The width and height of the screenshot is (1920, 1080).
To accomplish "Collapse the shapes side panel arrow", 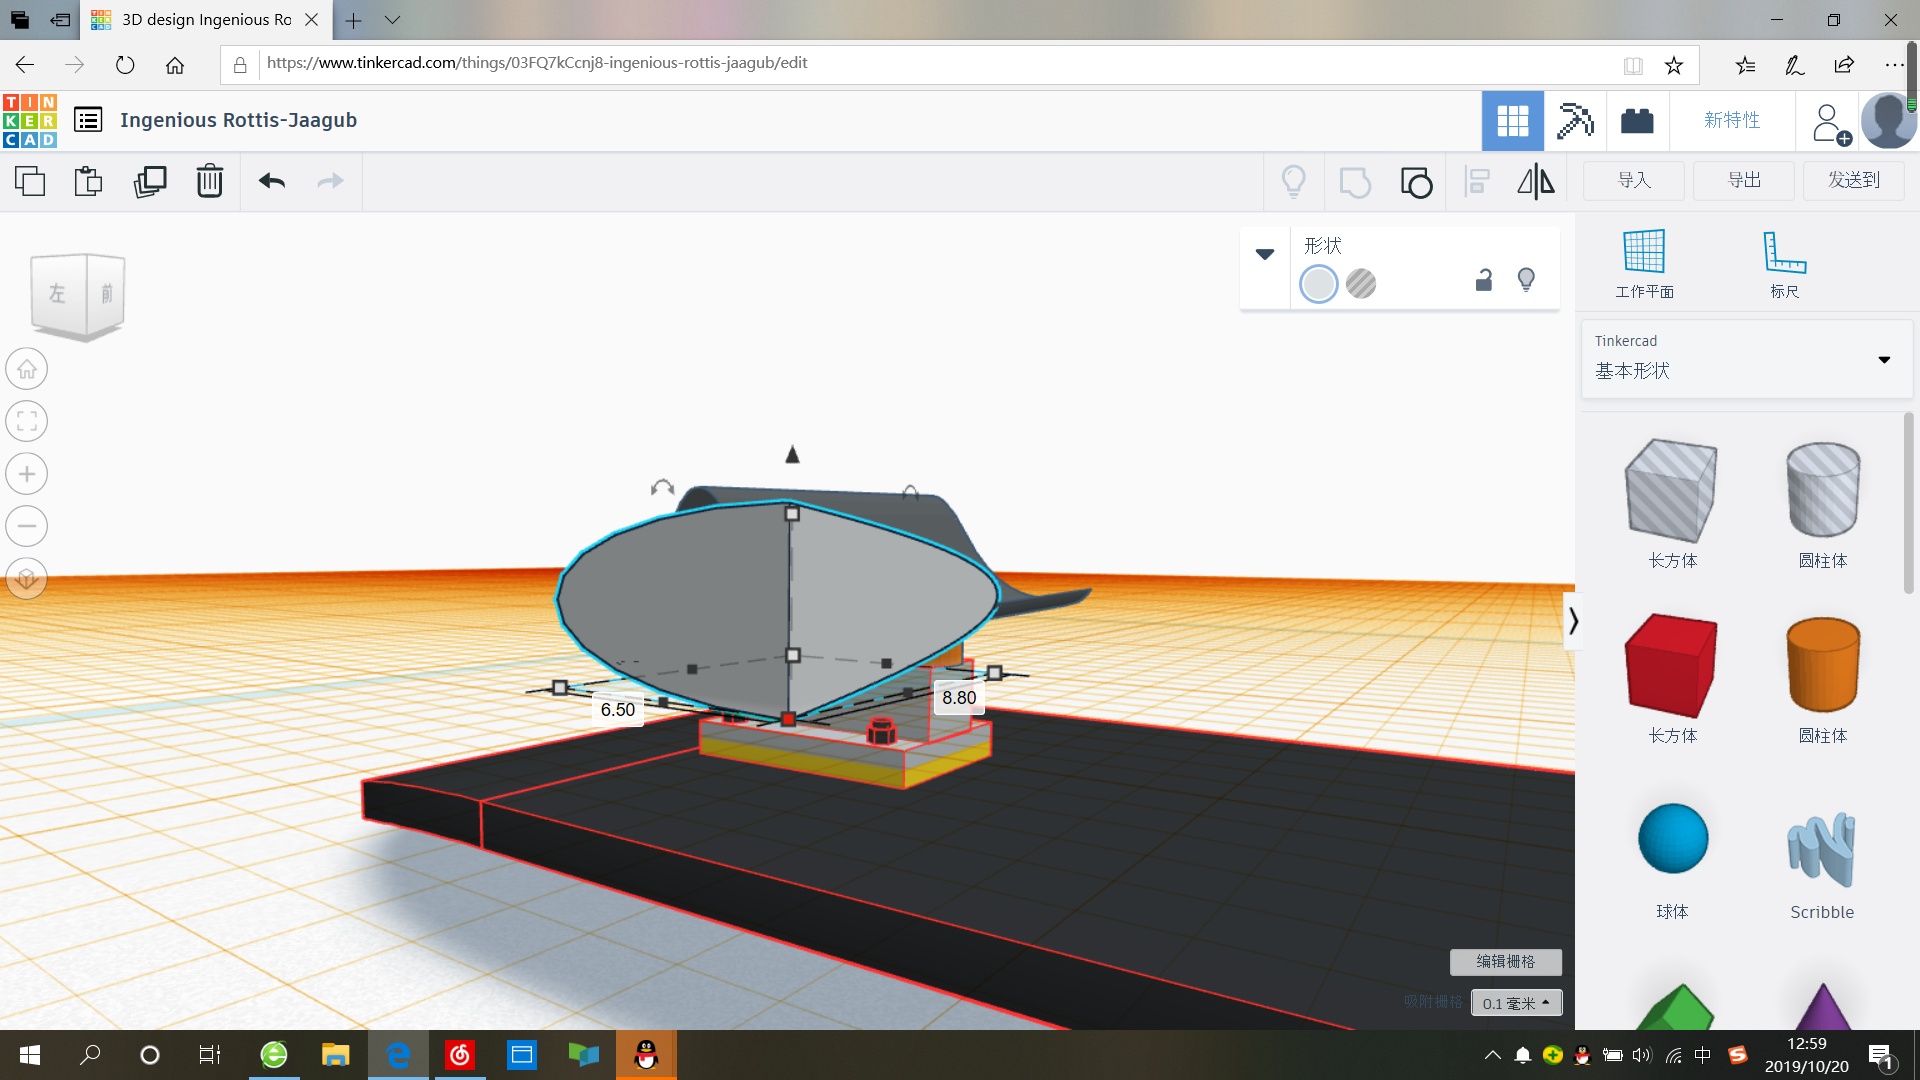I will coord(1573,621).
